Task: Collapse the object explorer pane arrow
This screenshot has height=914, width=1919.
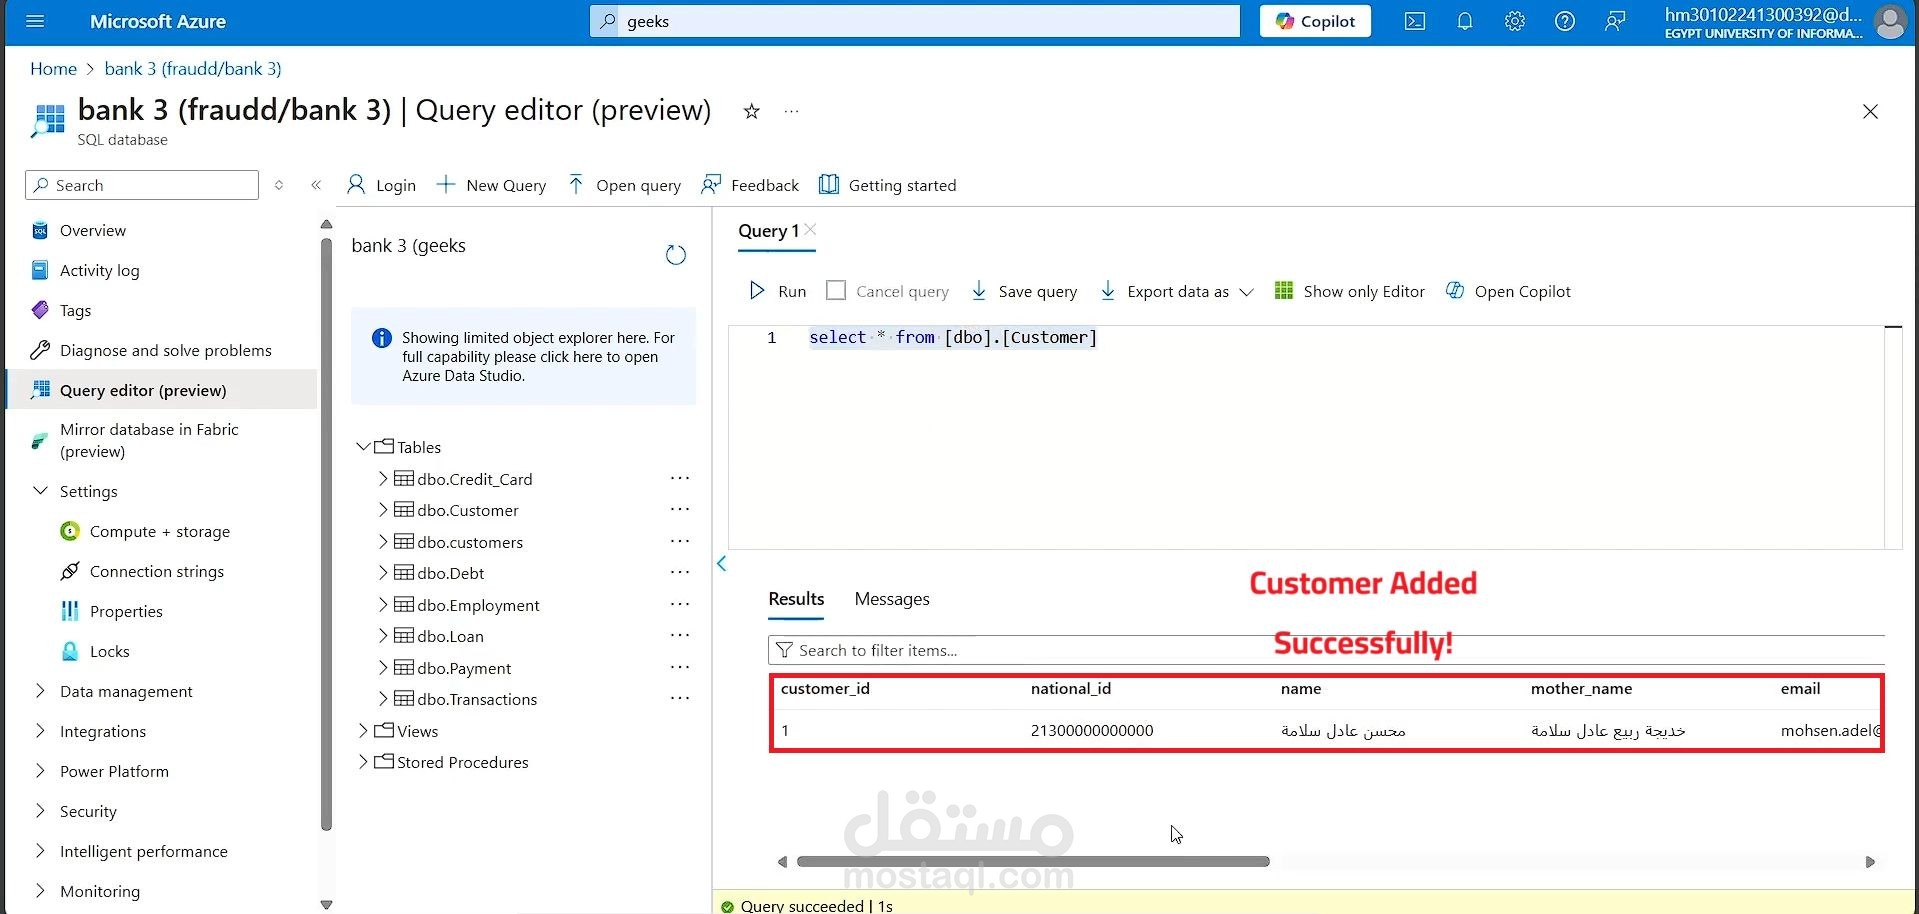Action: click(722, 563)
